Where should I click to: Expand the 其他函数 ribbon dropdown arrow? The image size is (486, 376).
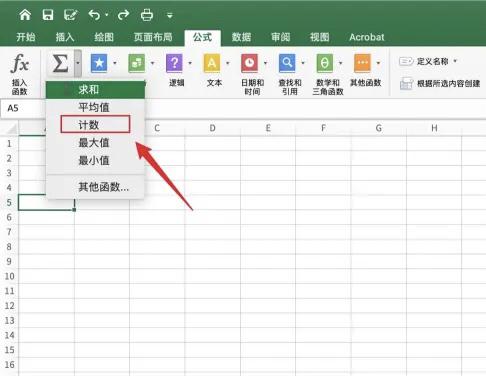378,63
